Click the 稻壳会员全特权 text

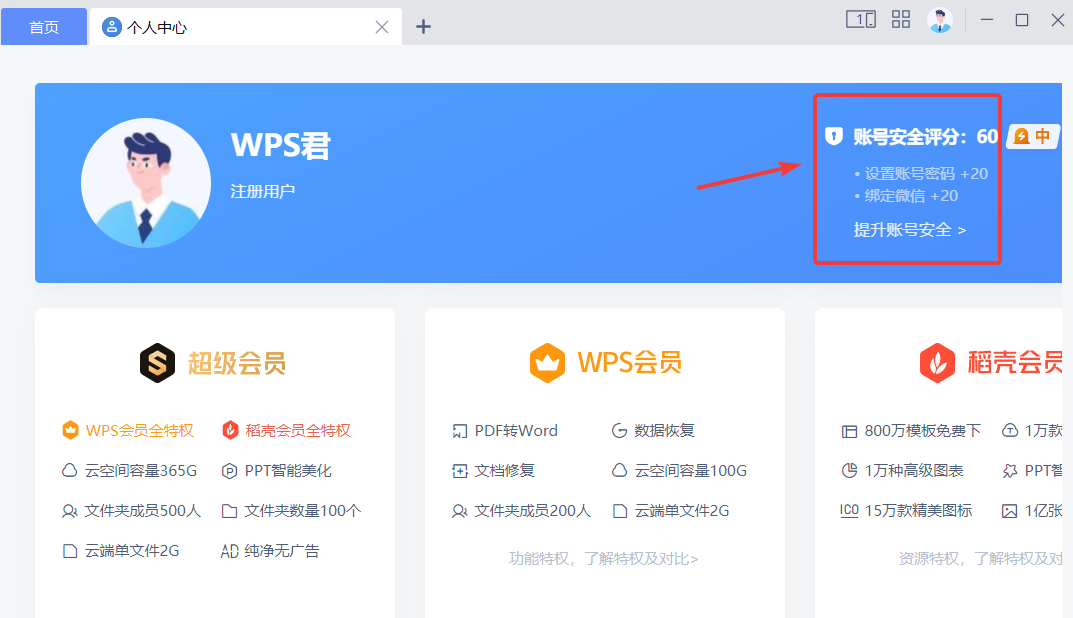pyautogui.click(x=298, y=430)
